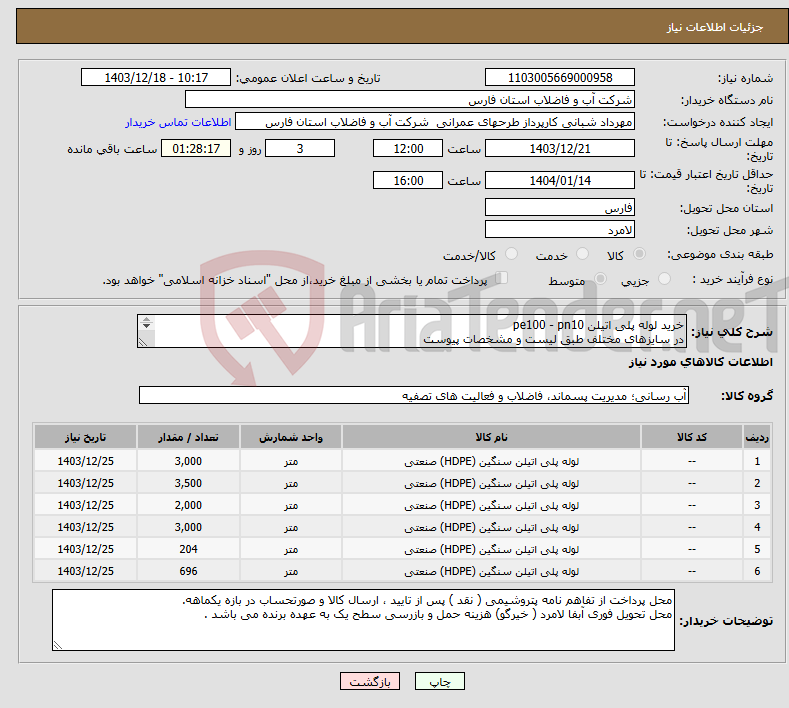
Task: Click the announcement date field 1403/12/18
Action: tap(156, 77)
